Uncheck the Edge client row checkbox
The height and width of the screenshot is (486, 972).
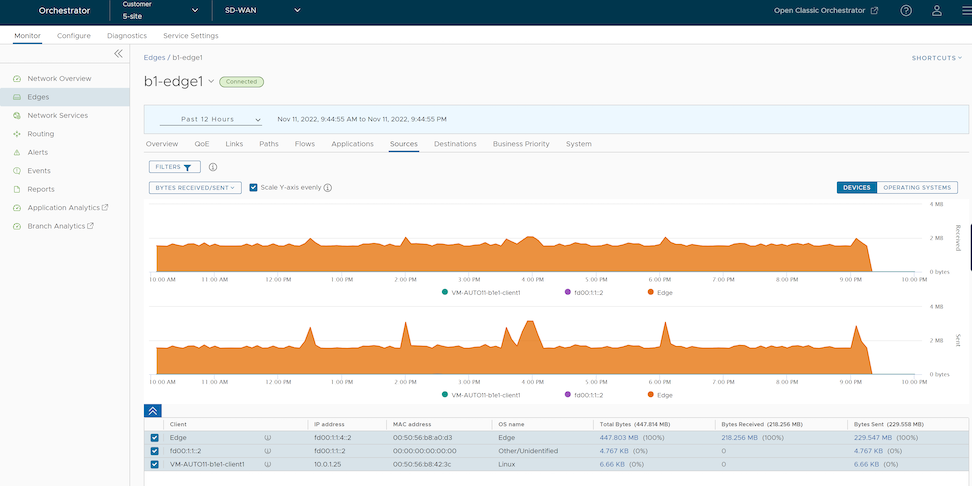(154, 437)
